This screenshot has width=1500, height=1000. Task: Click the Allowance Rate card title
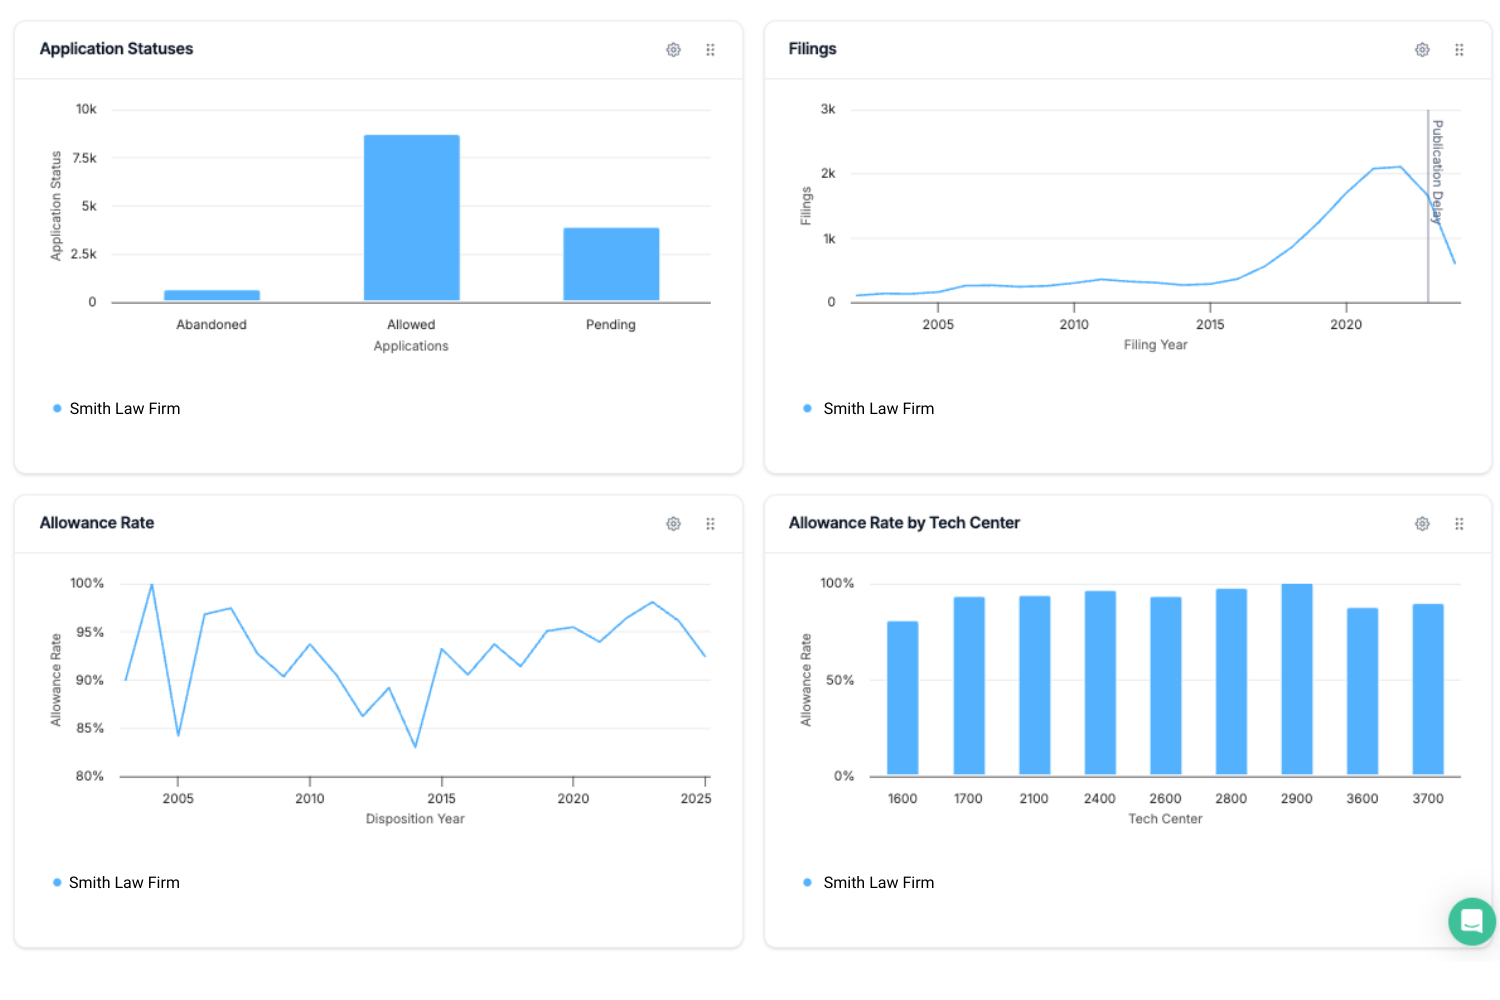pos(97,523)
